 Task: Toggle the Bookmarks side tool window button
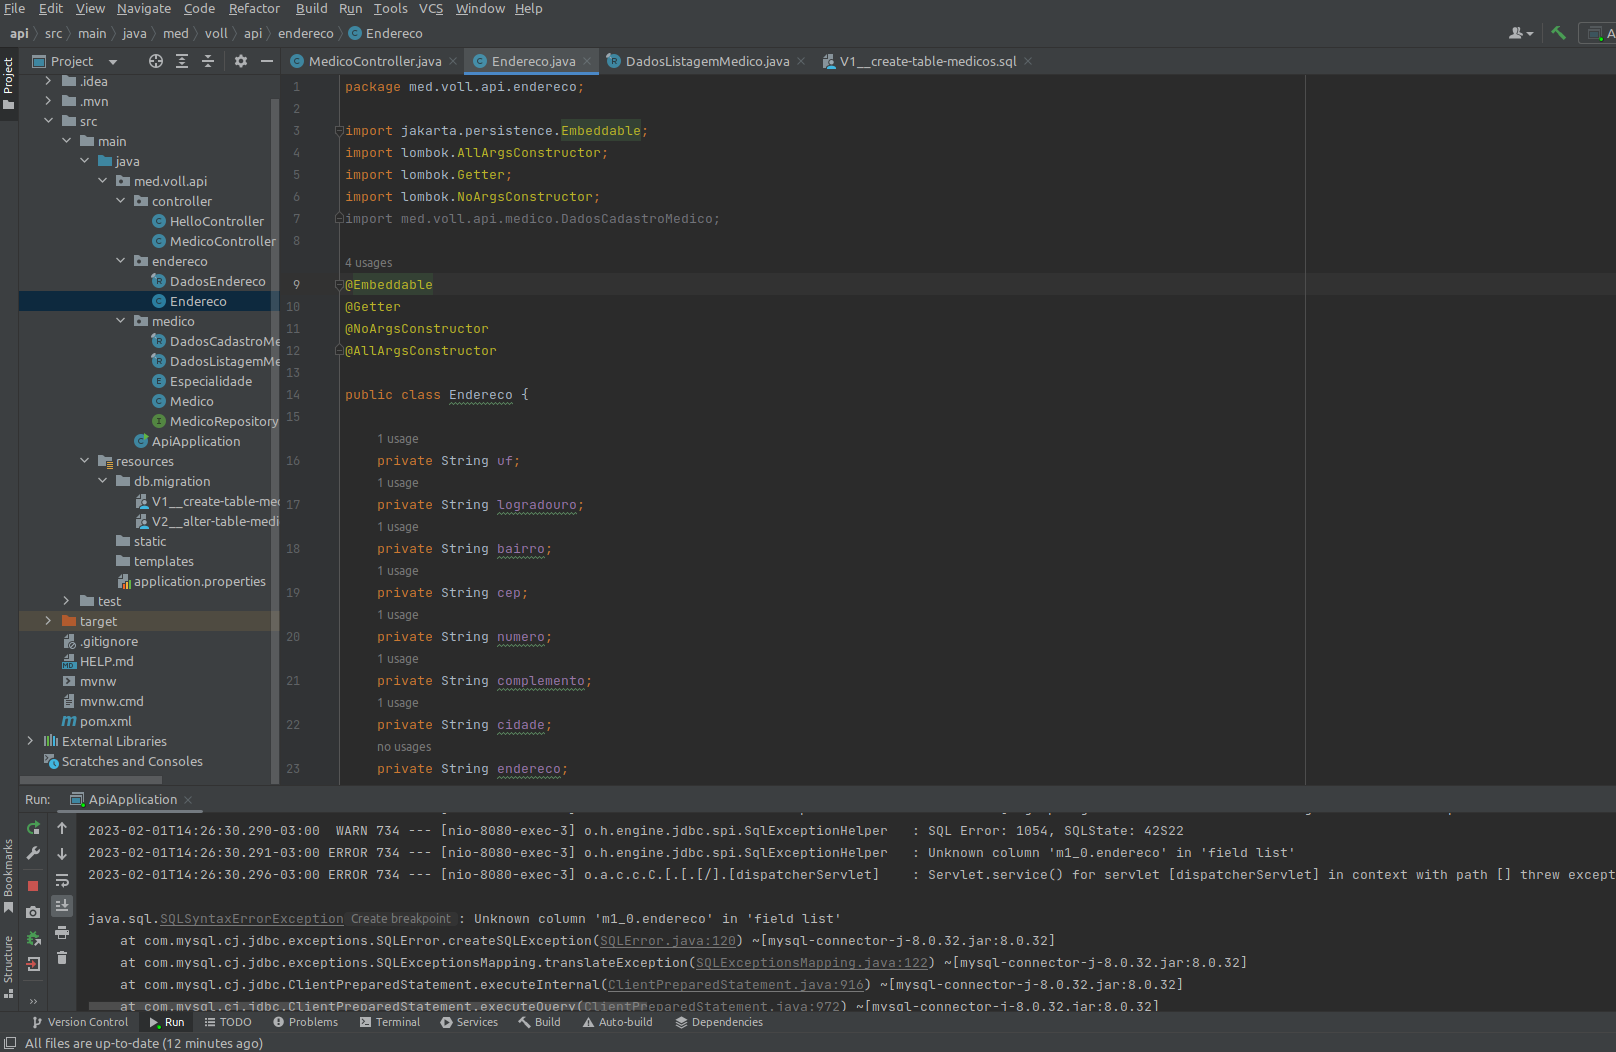[x=9, y=876]
